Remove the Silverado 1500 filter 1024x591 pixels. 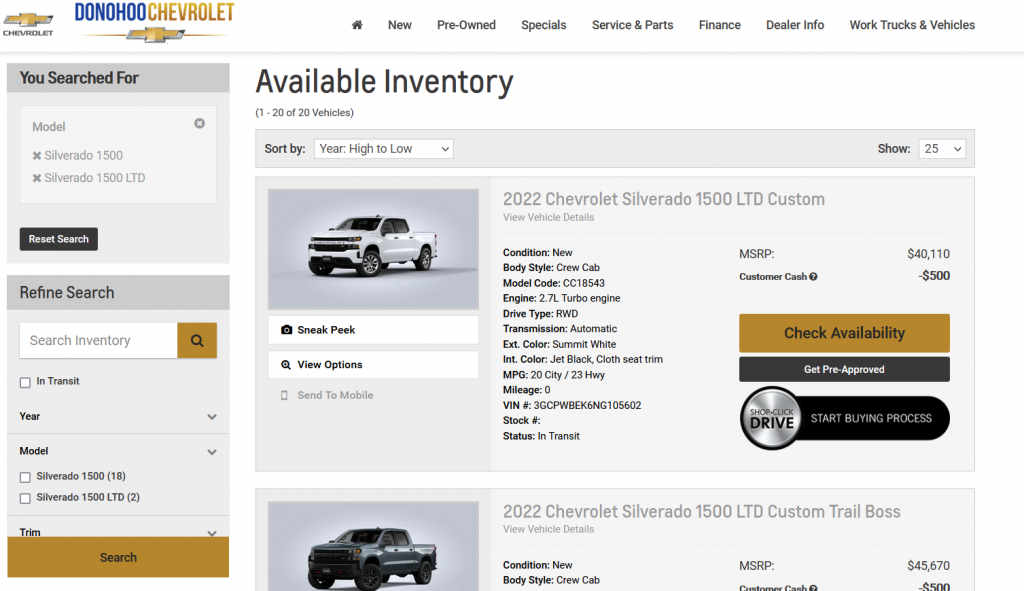(x=37, y=155)
